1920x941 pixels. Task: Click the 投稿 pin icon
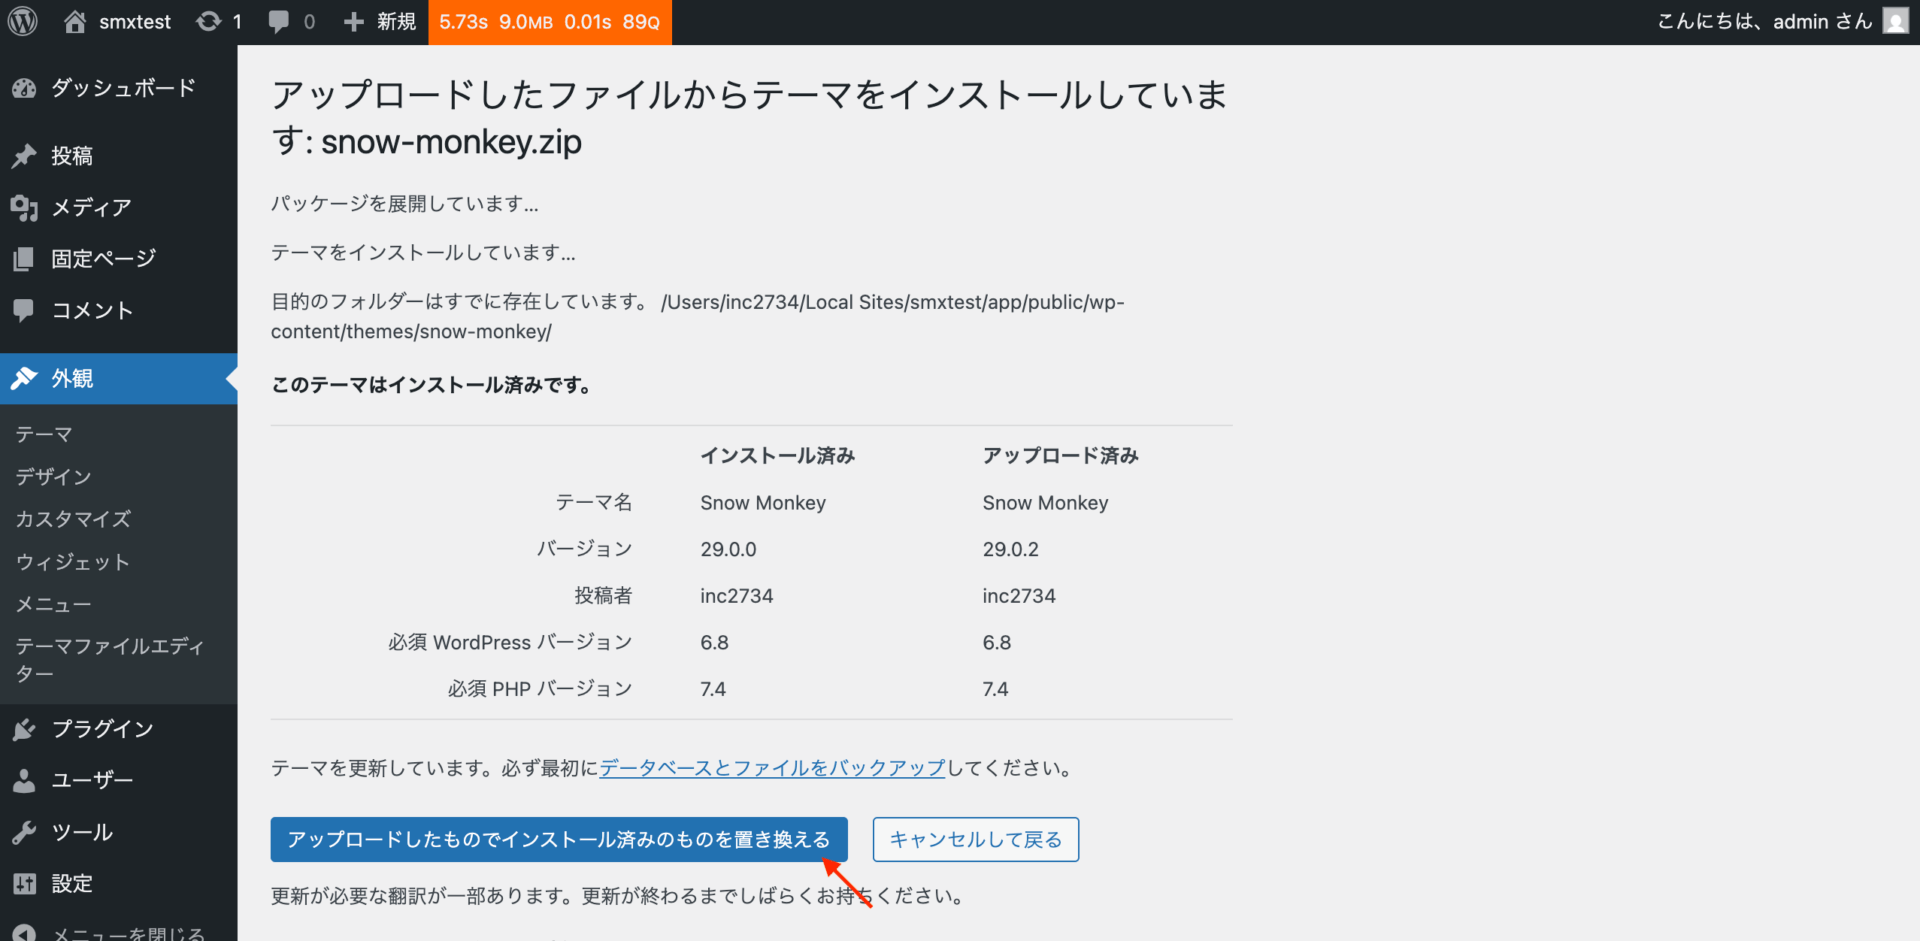(x=24, y=156)
